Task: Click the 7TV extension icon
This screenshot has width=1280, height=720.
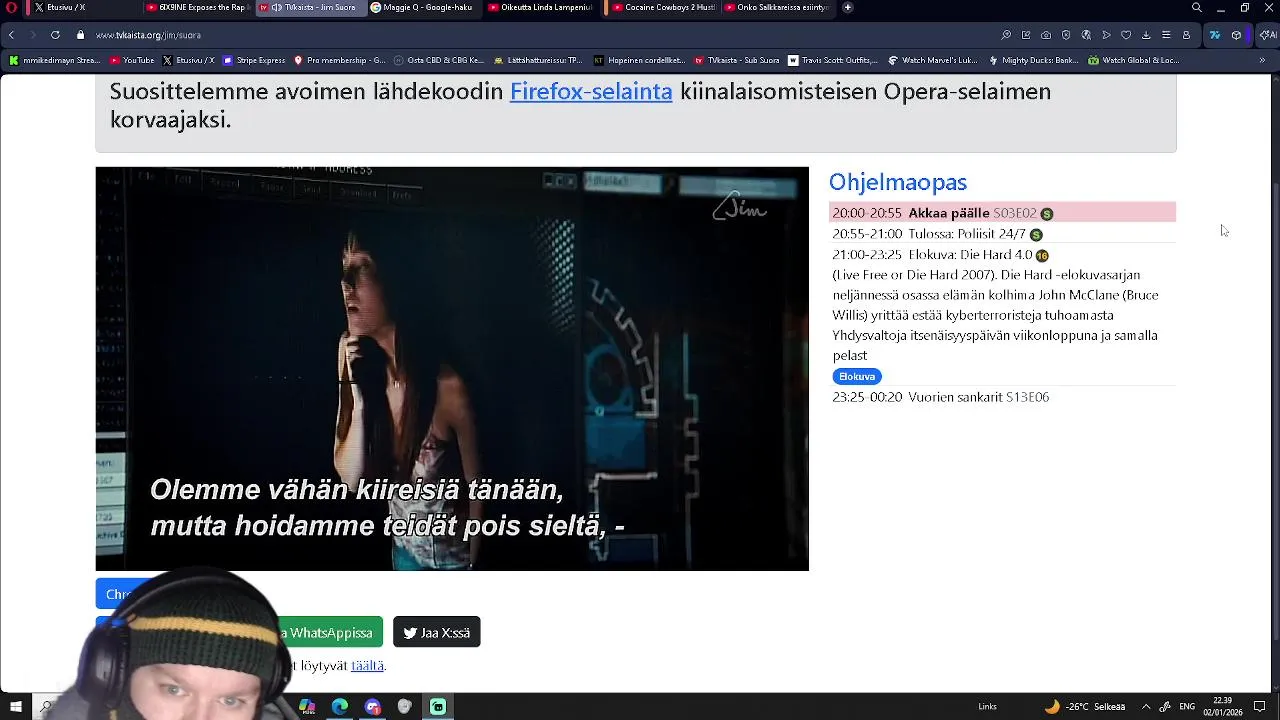Action: [1215, 35]
